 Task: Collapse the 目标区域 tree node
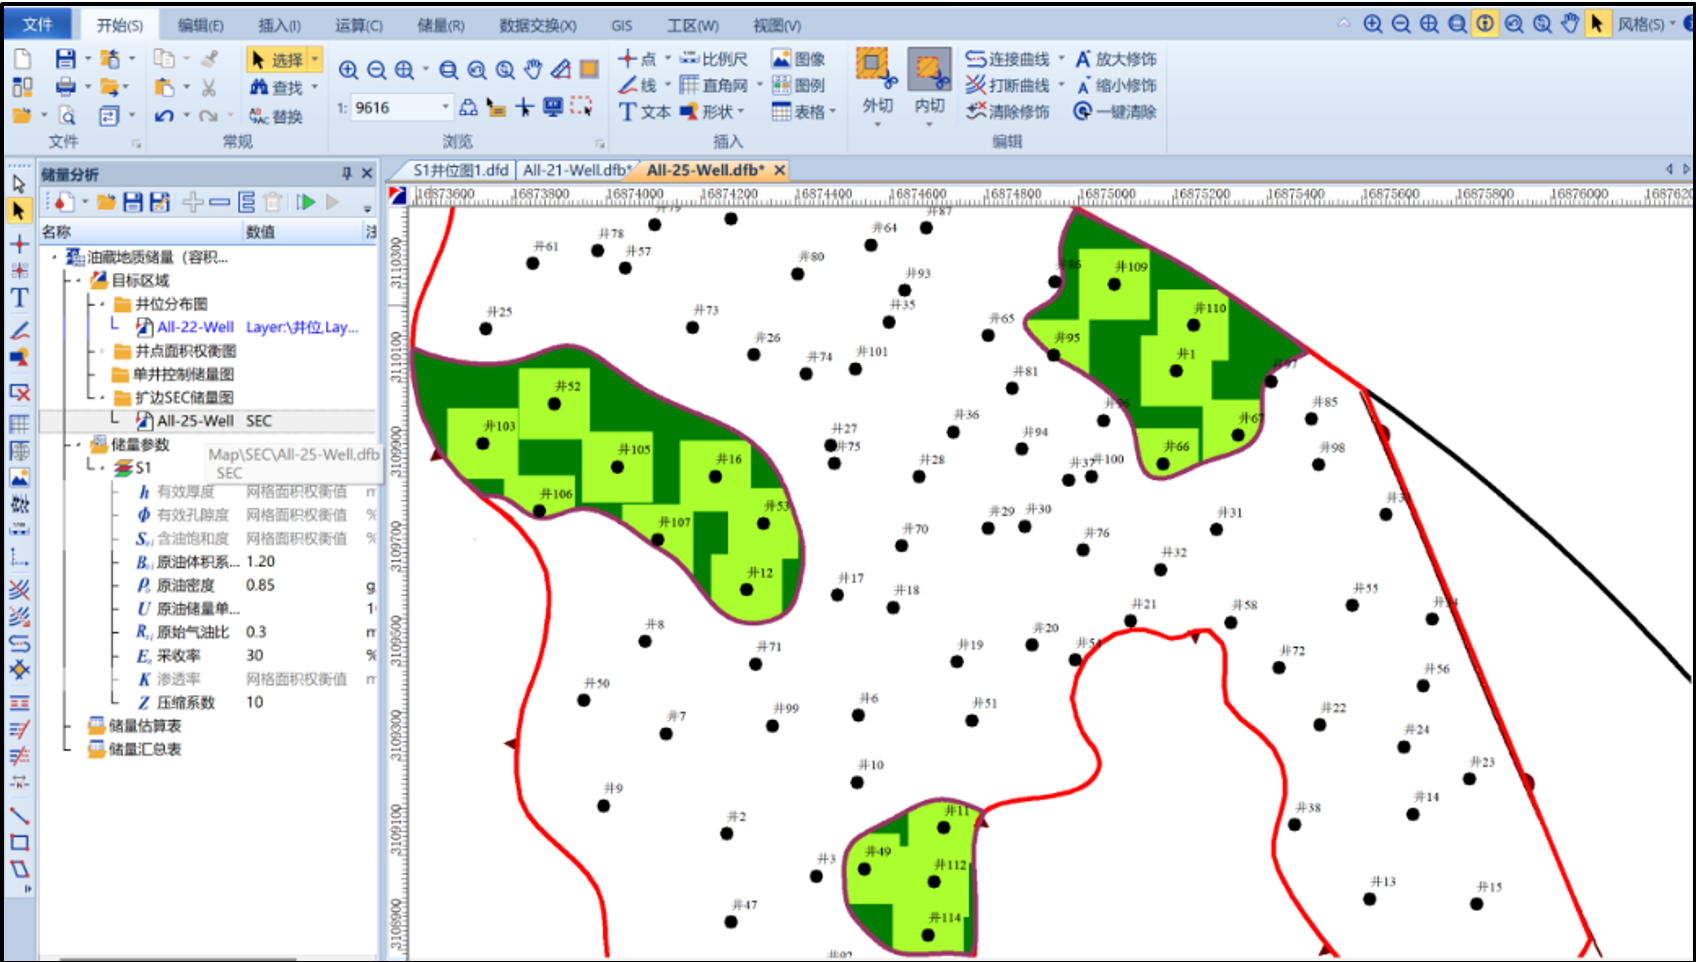[79, 280]
